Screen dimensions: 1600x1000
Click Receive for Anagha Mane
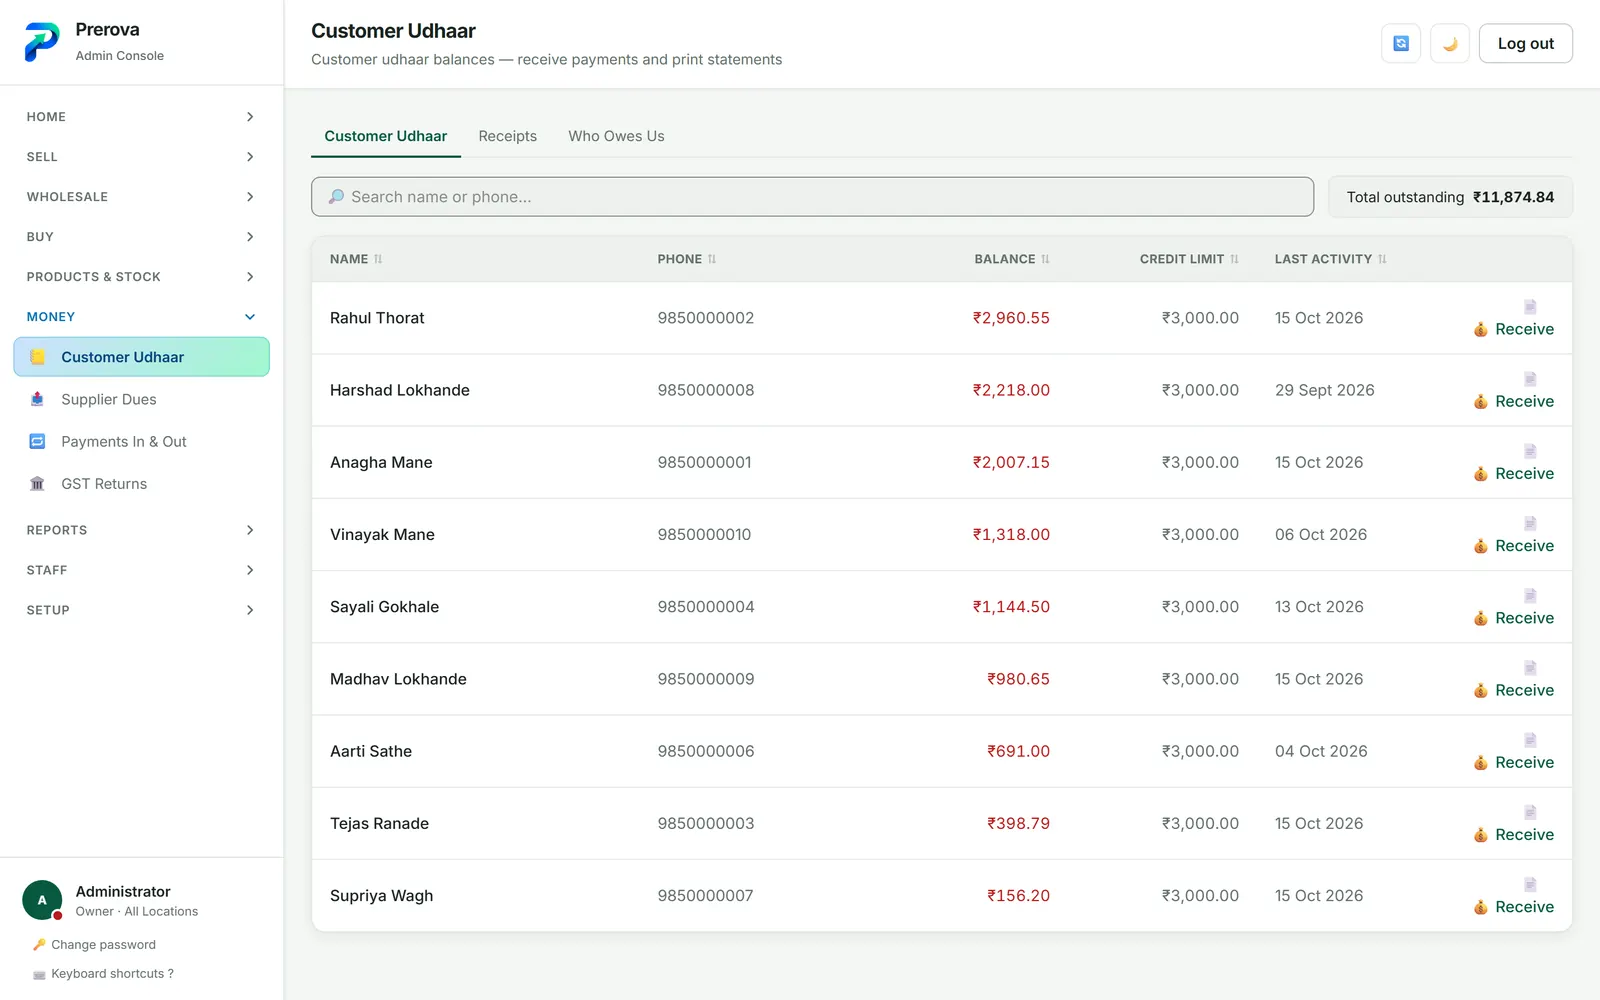tap(1513, 473)
